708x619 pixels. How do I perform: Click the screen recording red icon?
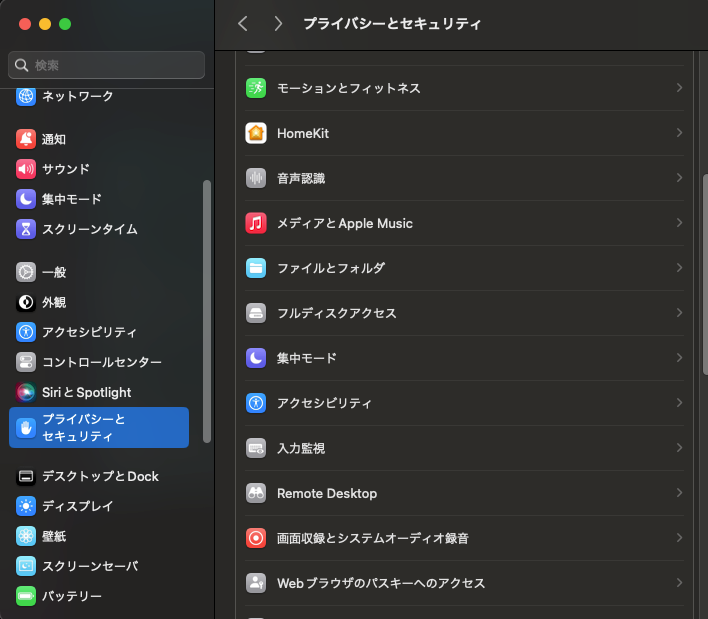pos(256,538)
